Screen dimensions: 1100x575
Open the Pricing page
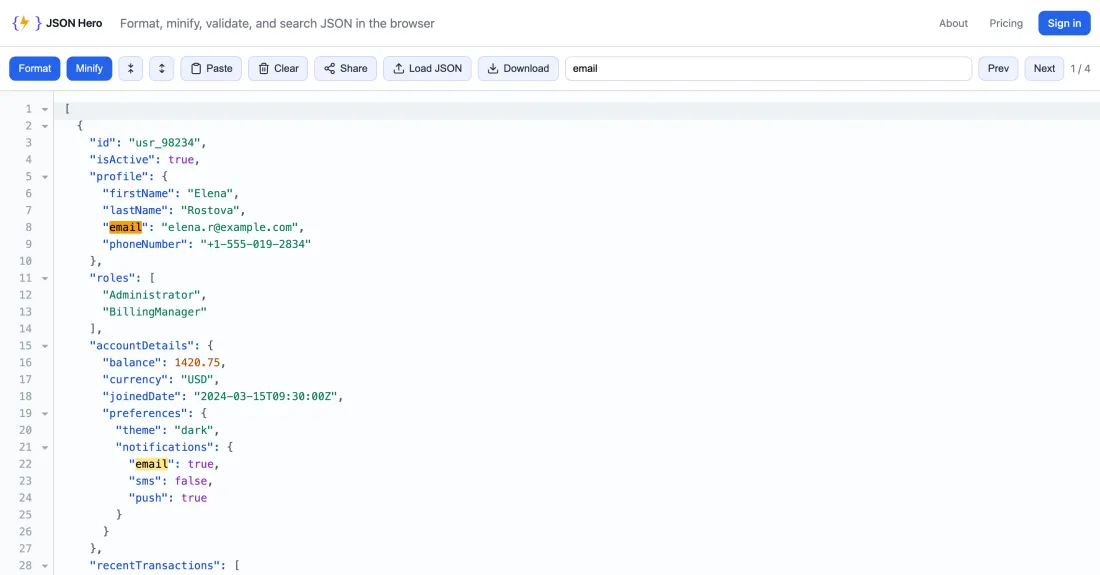coord(1006,23)
